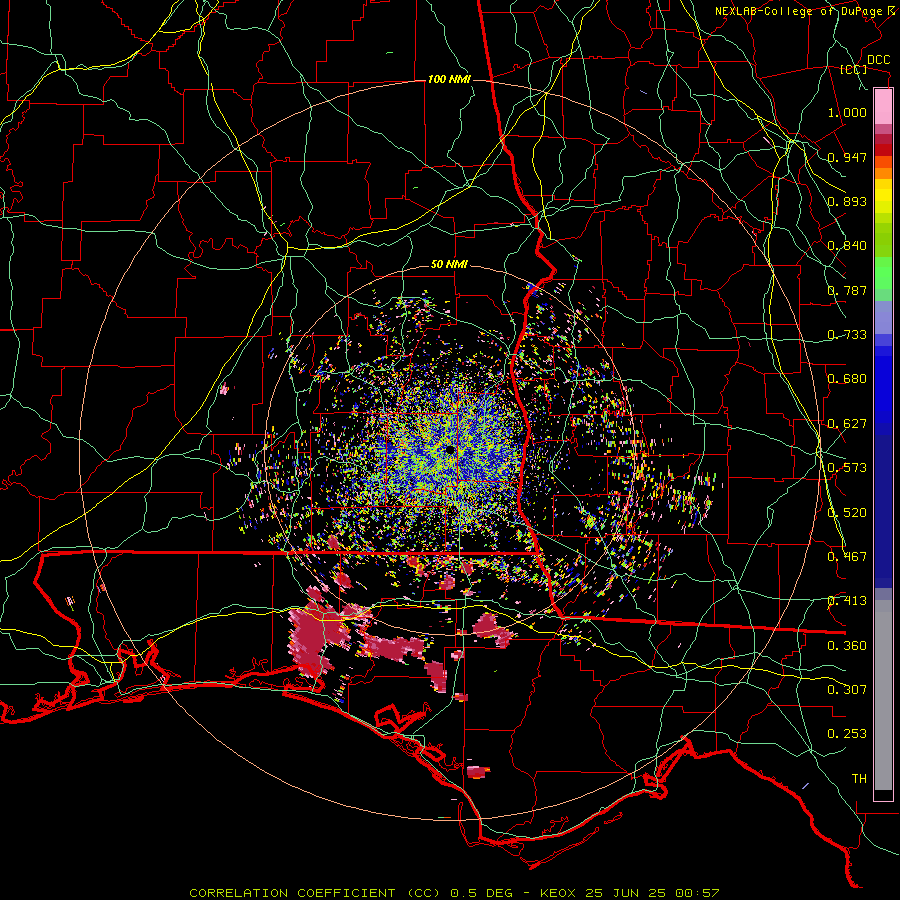Click the product title 'CORRELATION COEFFICIENT (CC)'
This screenshot has height=900, width=900.
tap(315, 893)
